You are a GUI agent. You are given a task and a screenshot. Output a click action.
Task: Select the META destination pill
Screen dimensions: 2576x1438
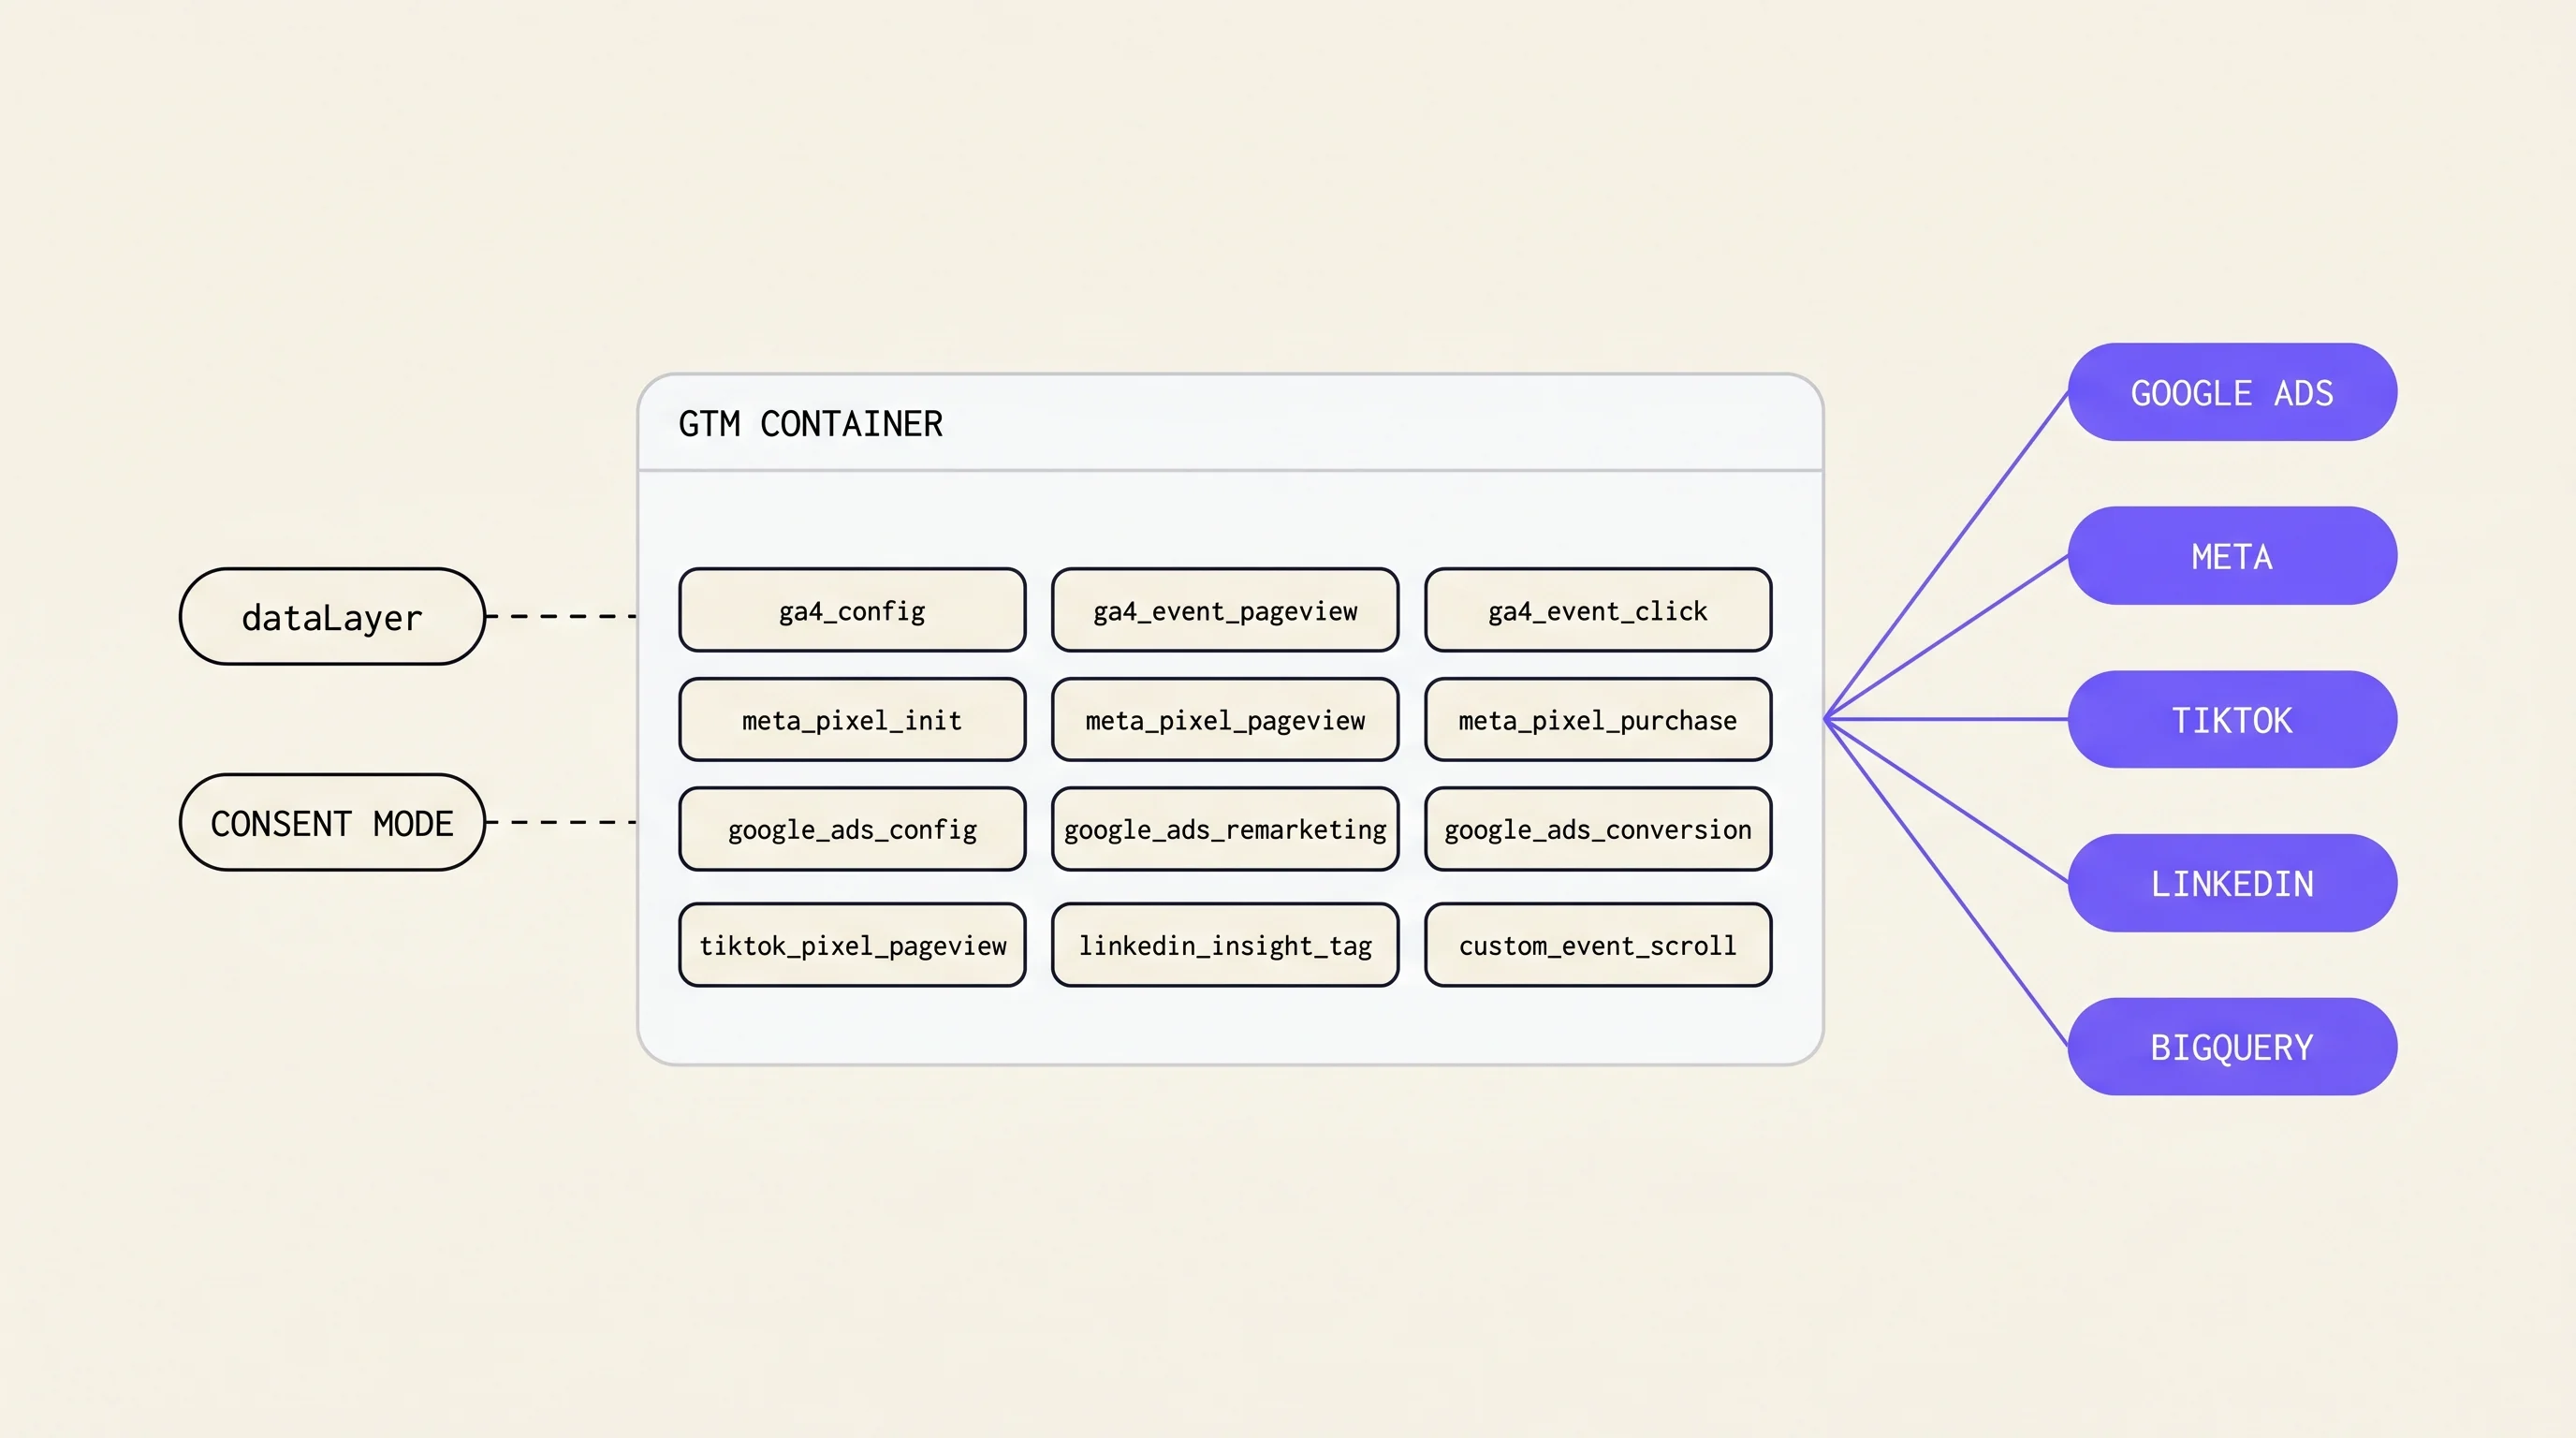[x=2232, y=555]
